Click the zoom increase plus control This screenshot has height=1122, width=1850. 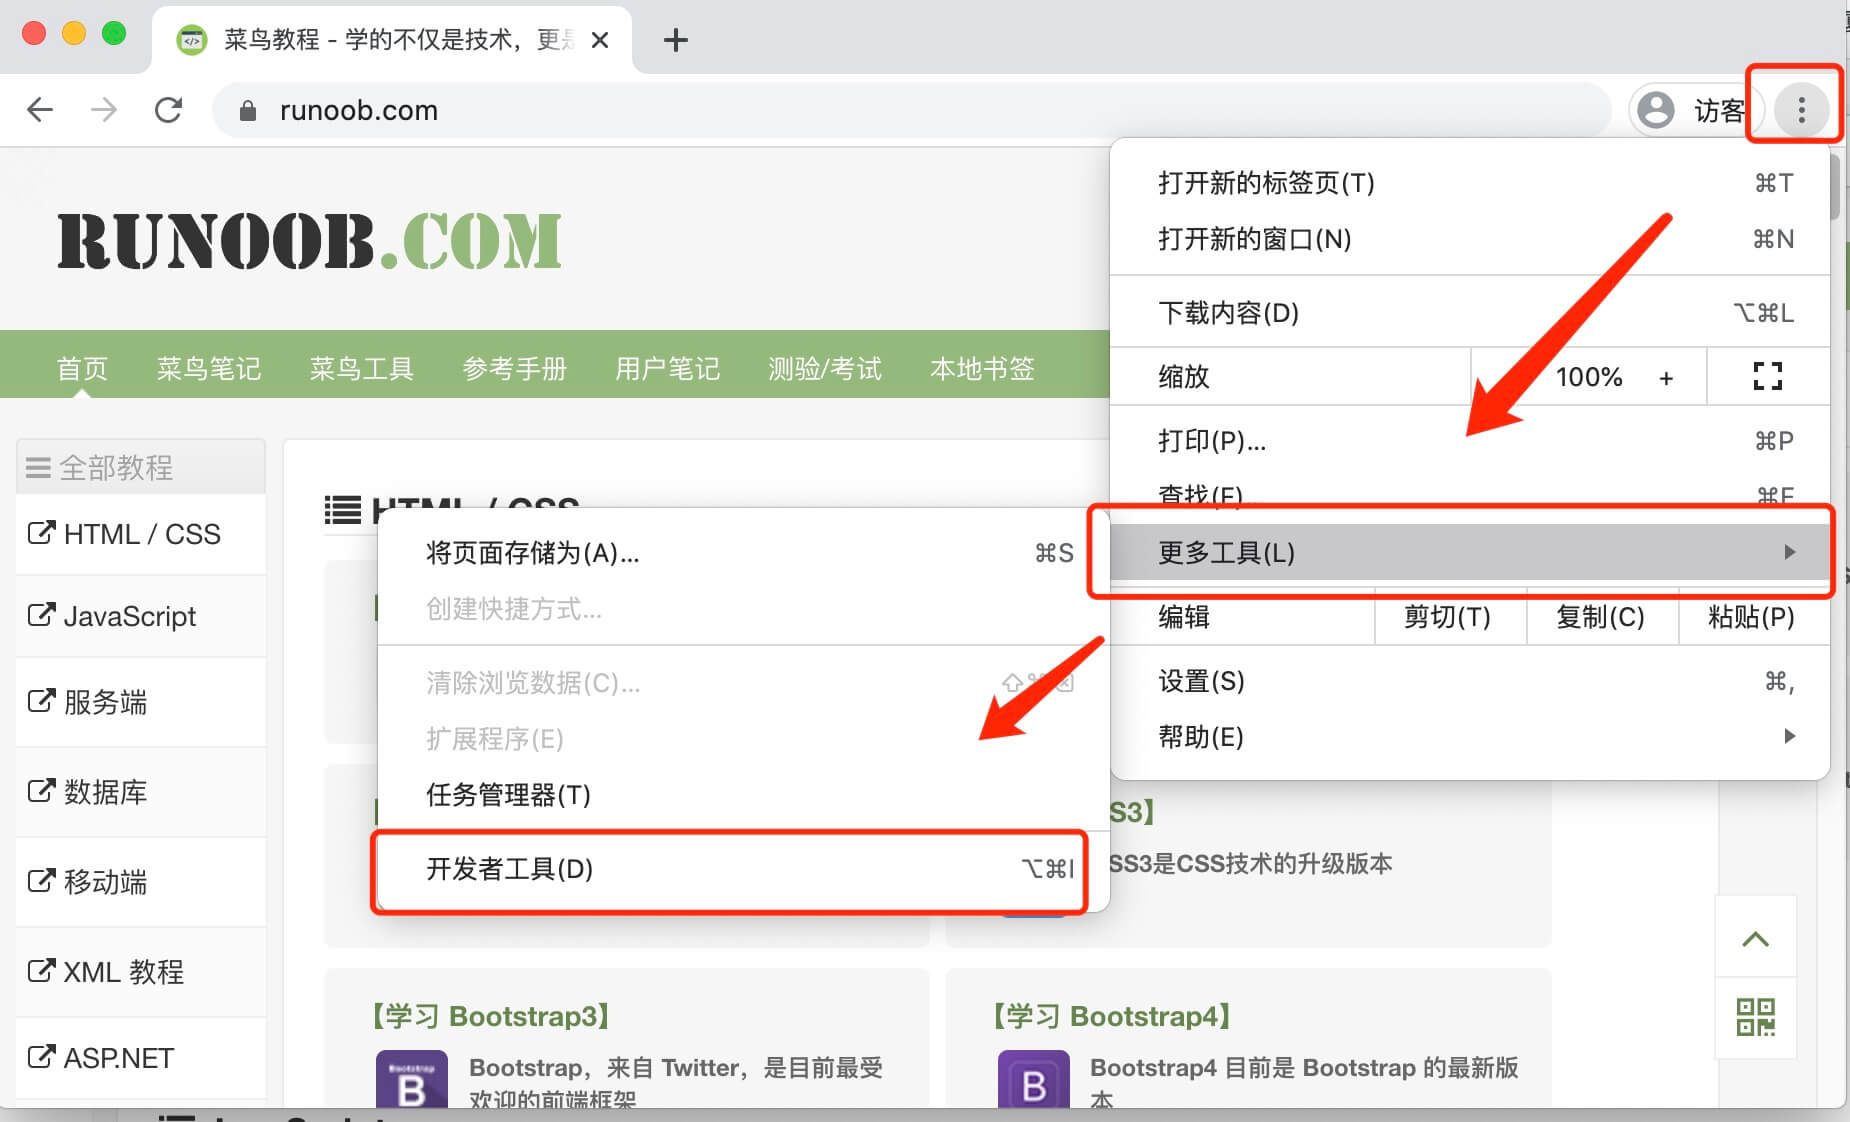tap(1666, 377)
